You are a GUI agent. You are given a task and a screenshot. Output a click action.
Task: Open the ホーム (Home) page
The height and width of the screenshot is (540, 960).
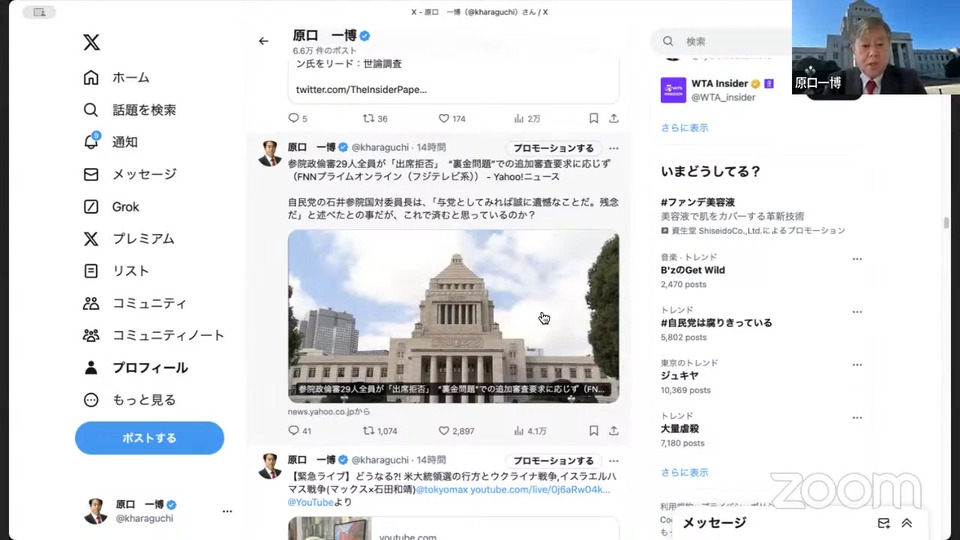coord(116,78)
